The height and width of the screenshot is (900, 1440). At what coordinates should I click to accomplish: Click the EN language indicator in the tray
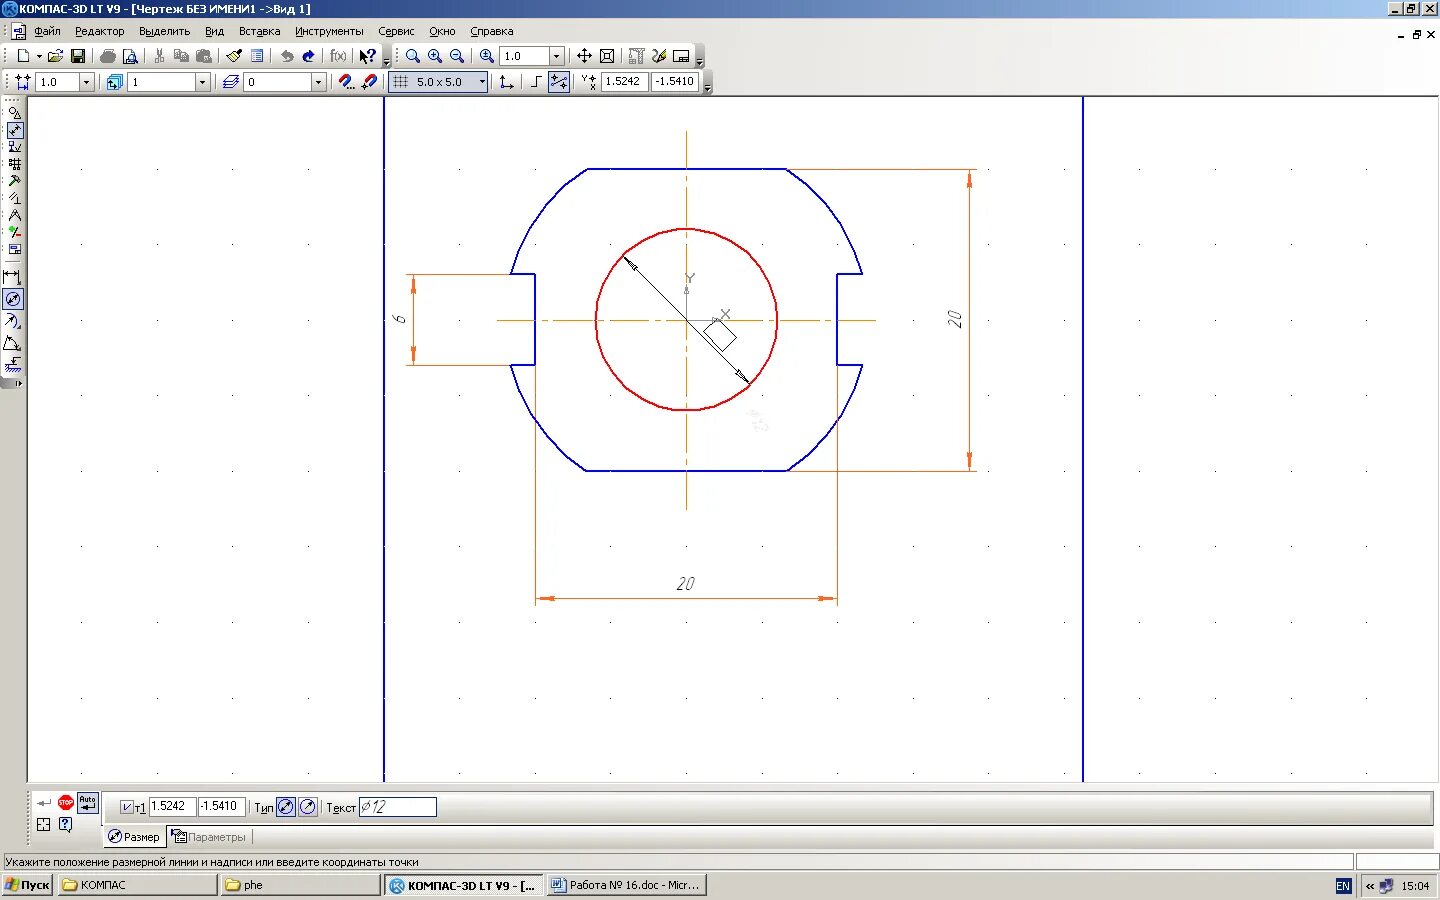[1343, 886]
